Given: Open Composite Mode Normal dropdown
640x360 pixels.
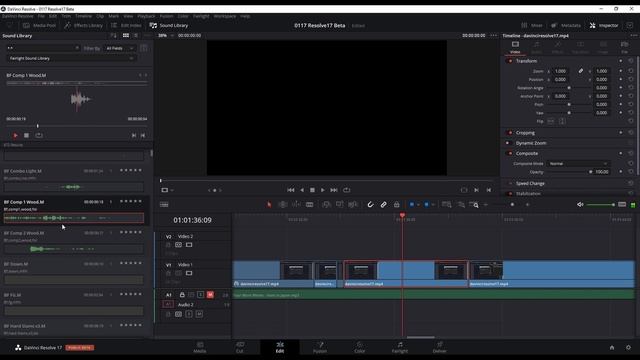Looking at the screenshot, I should [x=578, y=164].
